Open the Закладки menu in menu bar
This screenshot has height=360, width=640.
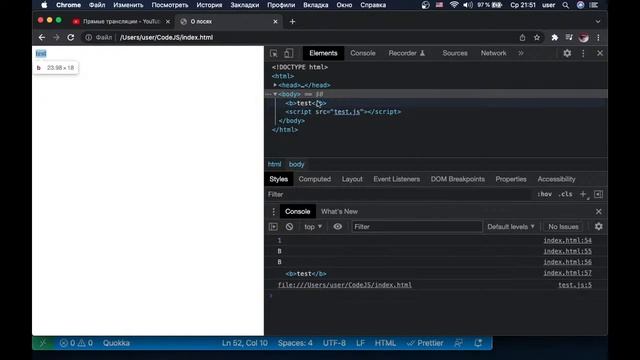click(x=244, y=5)
